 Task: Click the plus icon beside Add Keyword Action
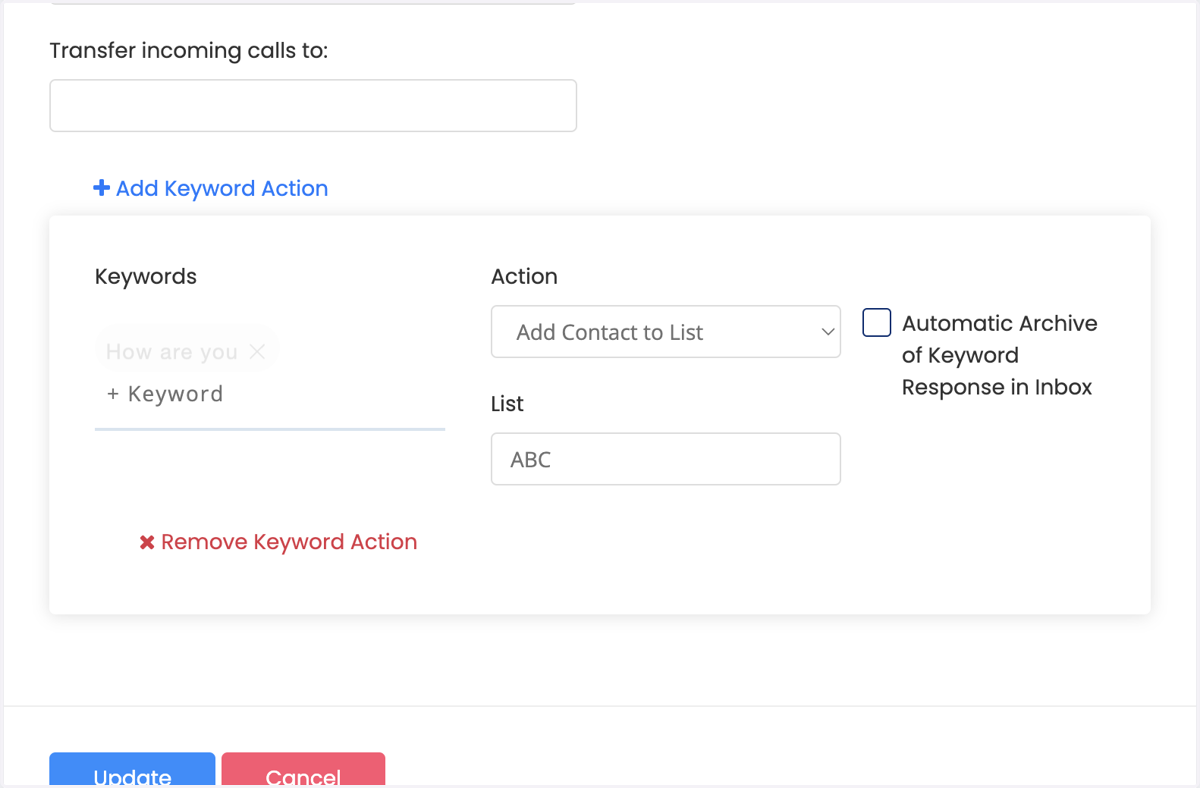click(x=101, y=188)
